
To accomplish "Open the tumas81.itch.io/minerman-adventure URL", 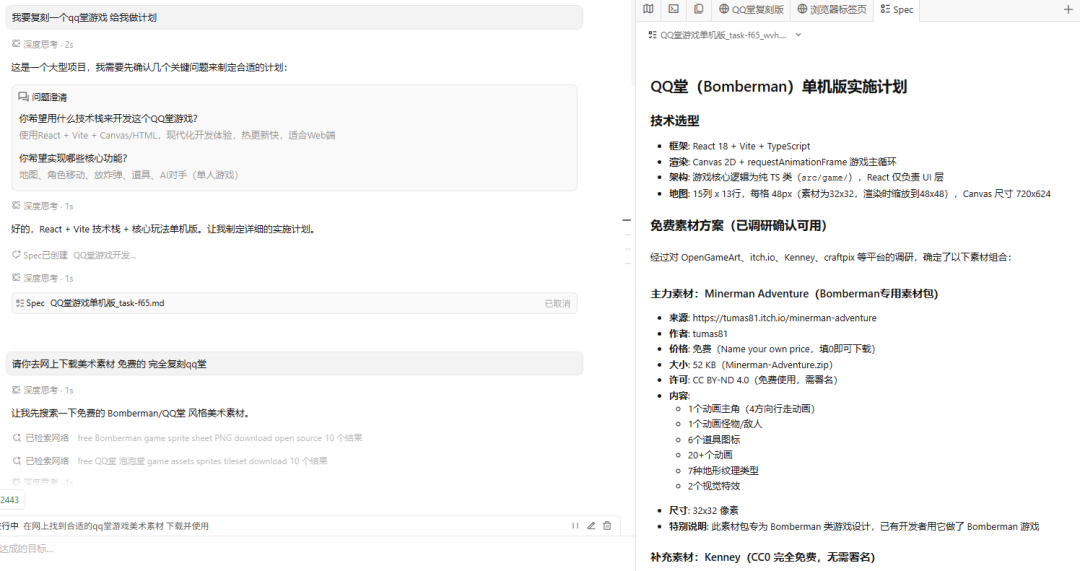I will (x=785, y=318).
